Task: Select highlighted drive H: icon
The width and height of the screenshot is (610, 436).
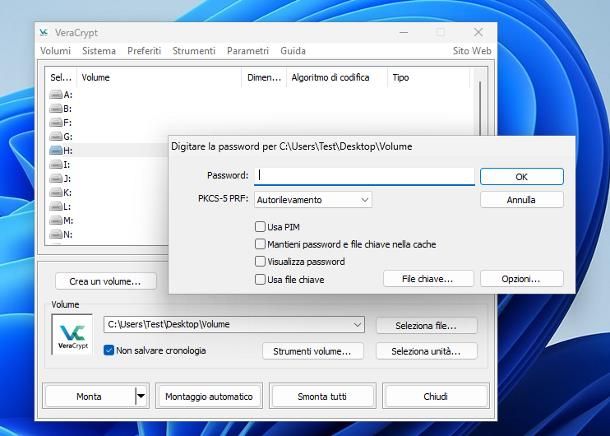Action: 56,151
